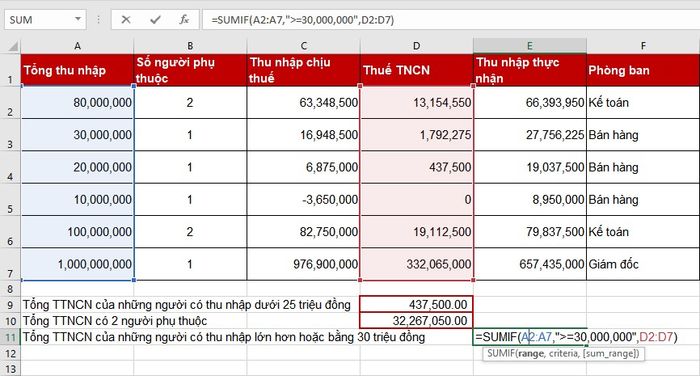Viewport: 700px width, 376px height.
Task: Select the 'Giám đốc' department cell
Action: pyautogui.click(x=643, y=264)
